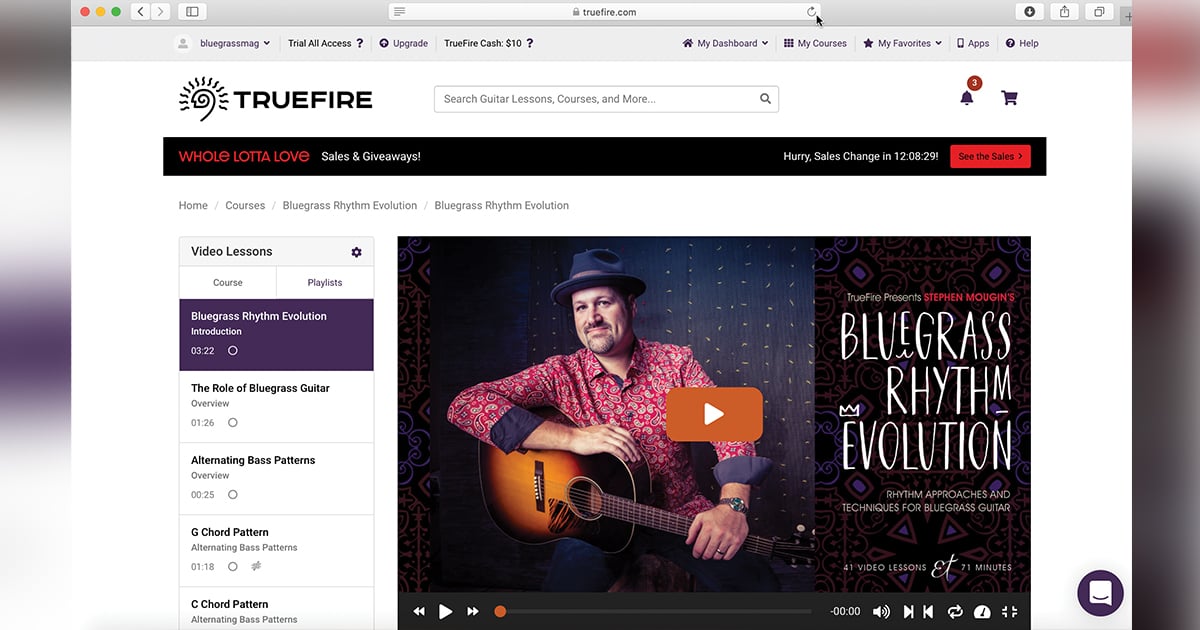Open the Apps menu item
Viewport: 1200px width, 630px height.
tap(973, 43)
